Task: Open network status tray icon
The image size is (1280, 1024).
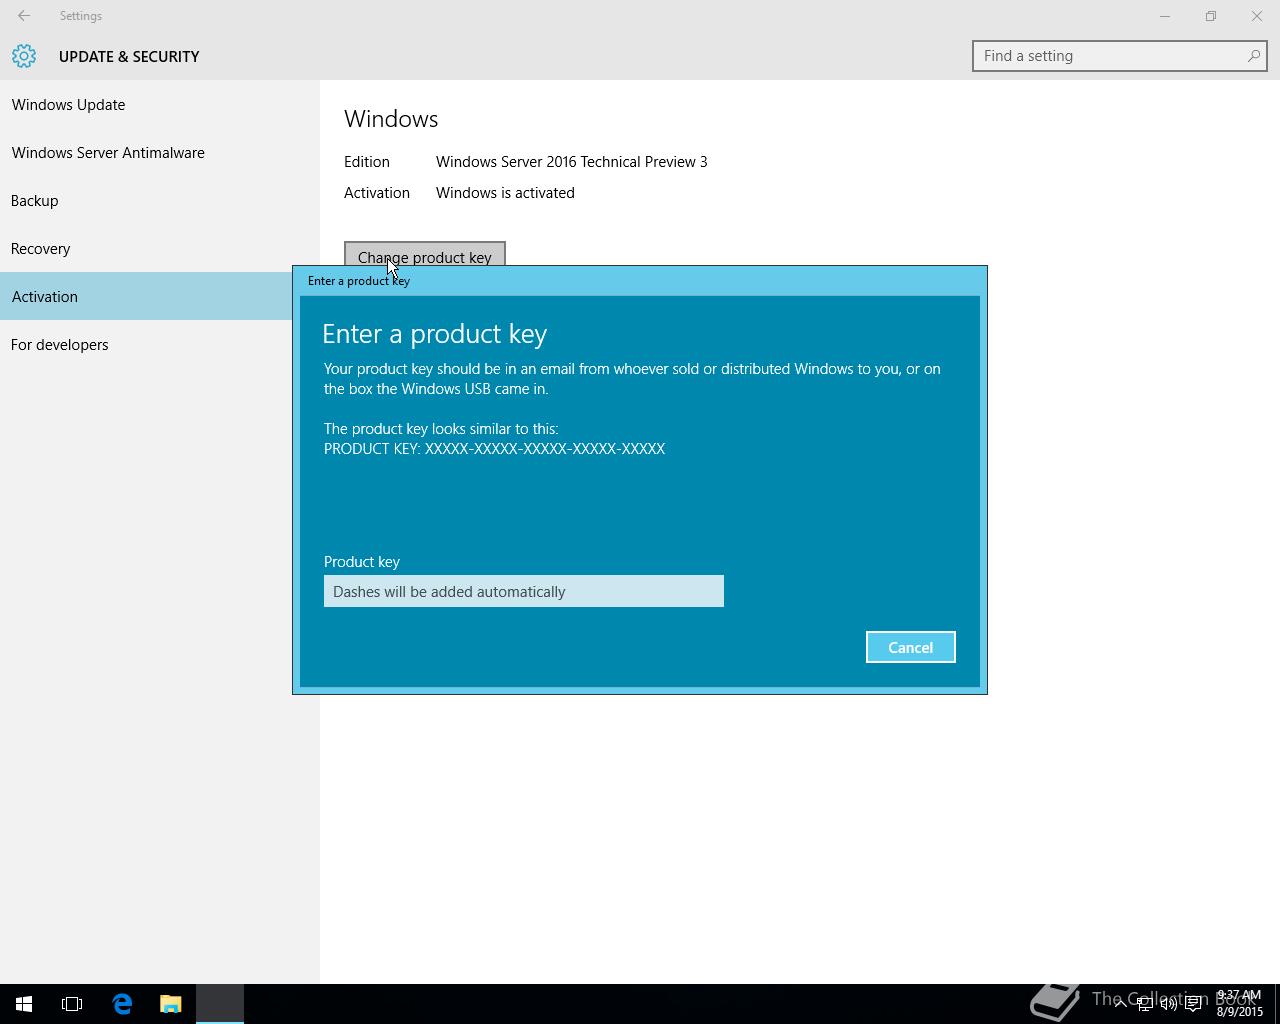Action: (x=1144, y=1004)
